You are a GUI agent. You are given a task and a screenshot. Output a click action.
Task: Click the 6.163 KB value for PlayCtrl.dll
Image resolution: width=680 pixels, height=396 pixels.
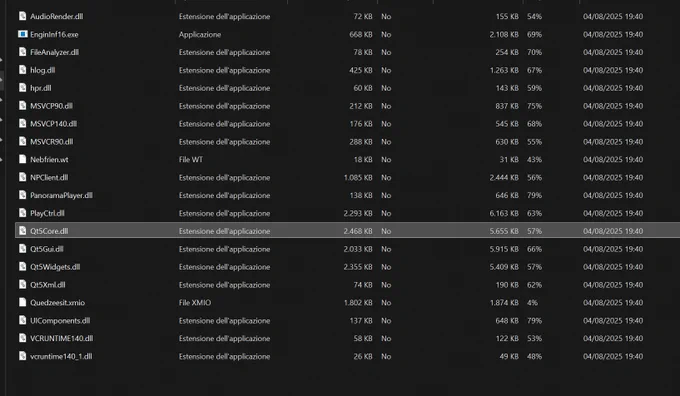[504, 213]
